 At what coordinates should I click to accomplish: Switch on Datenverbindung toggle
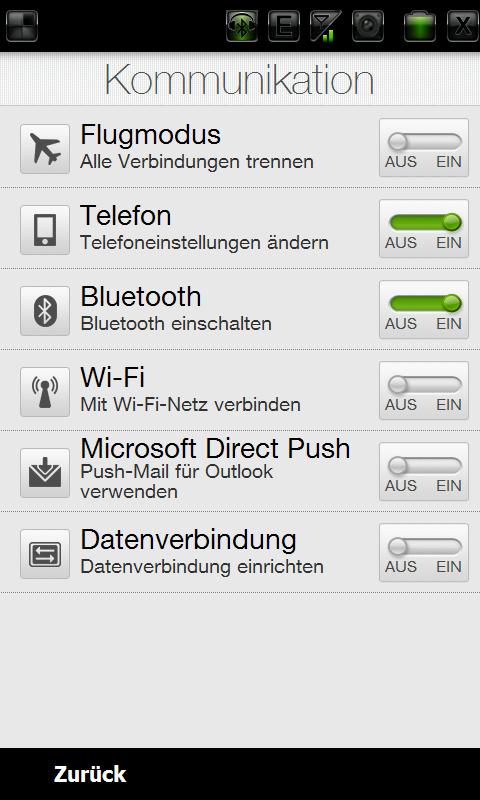[x=424, y=553]
